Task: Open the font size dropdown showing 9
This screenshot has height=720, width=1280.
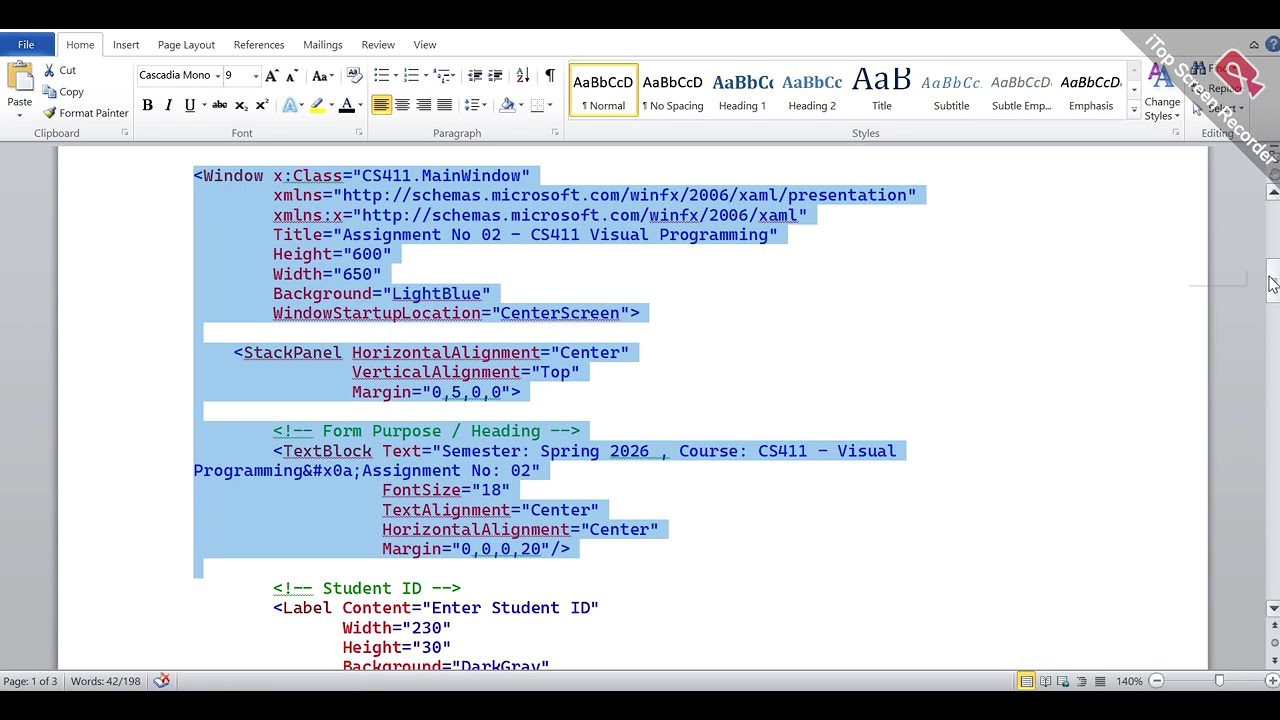Action: (255, 76)
